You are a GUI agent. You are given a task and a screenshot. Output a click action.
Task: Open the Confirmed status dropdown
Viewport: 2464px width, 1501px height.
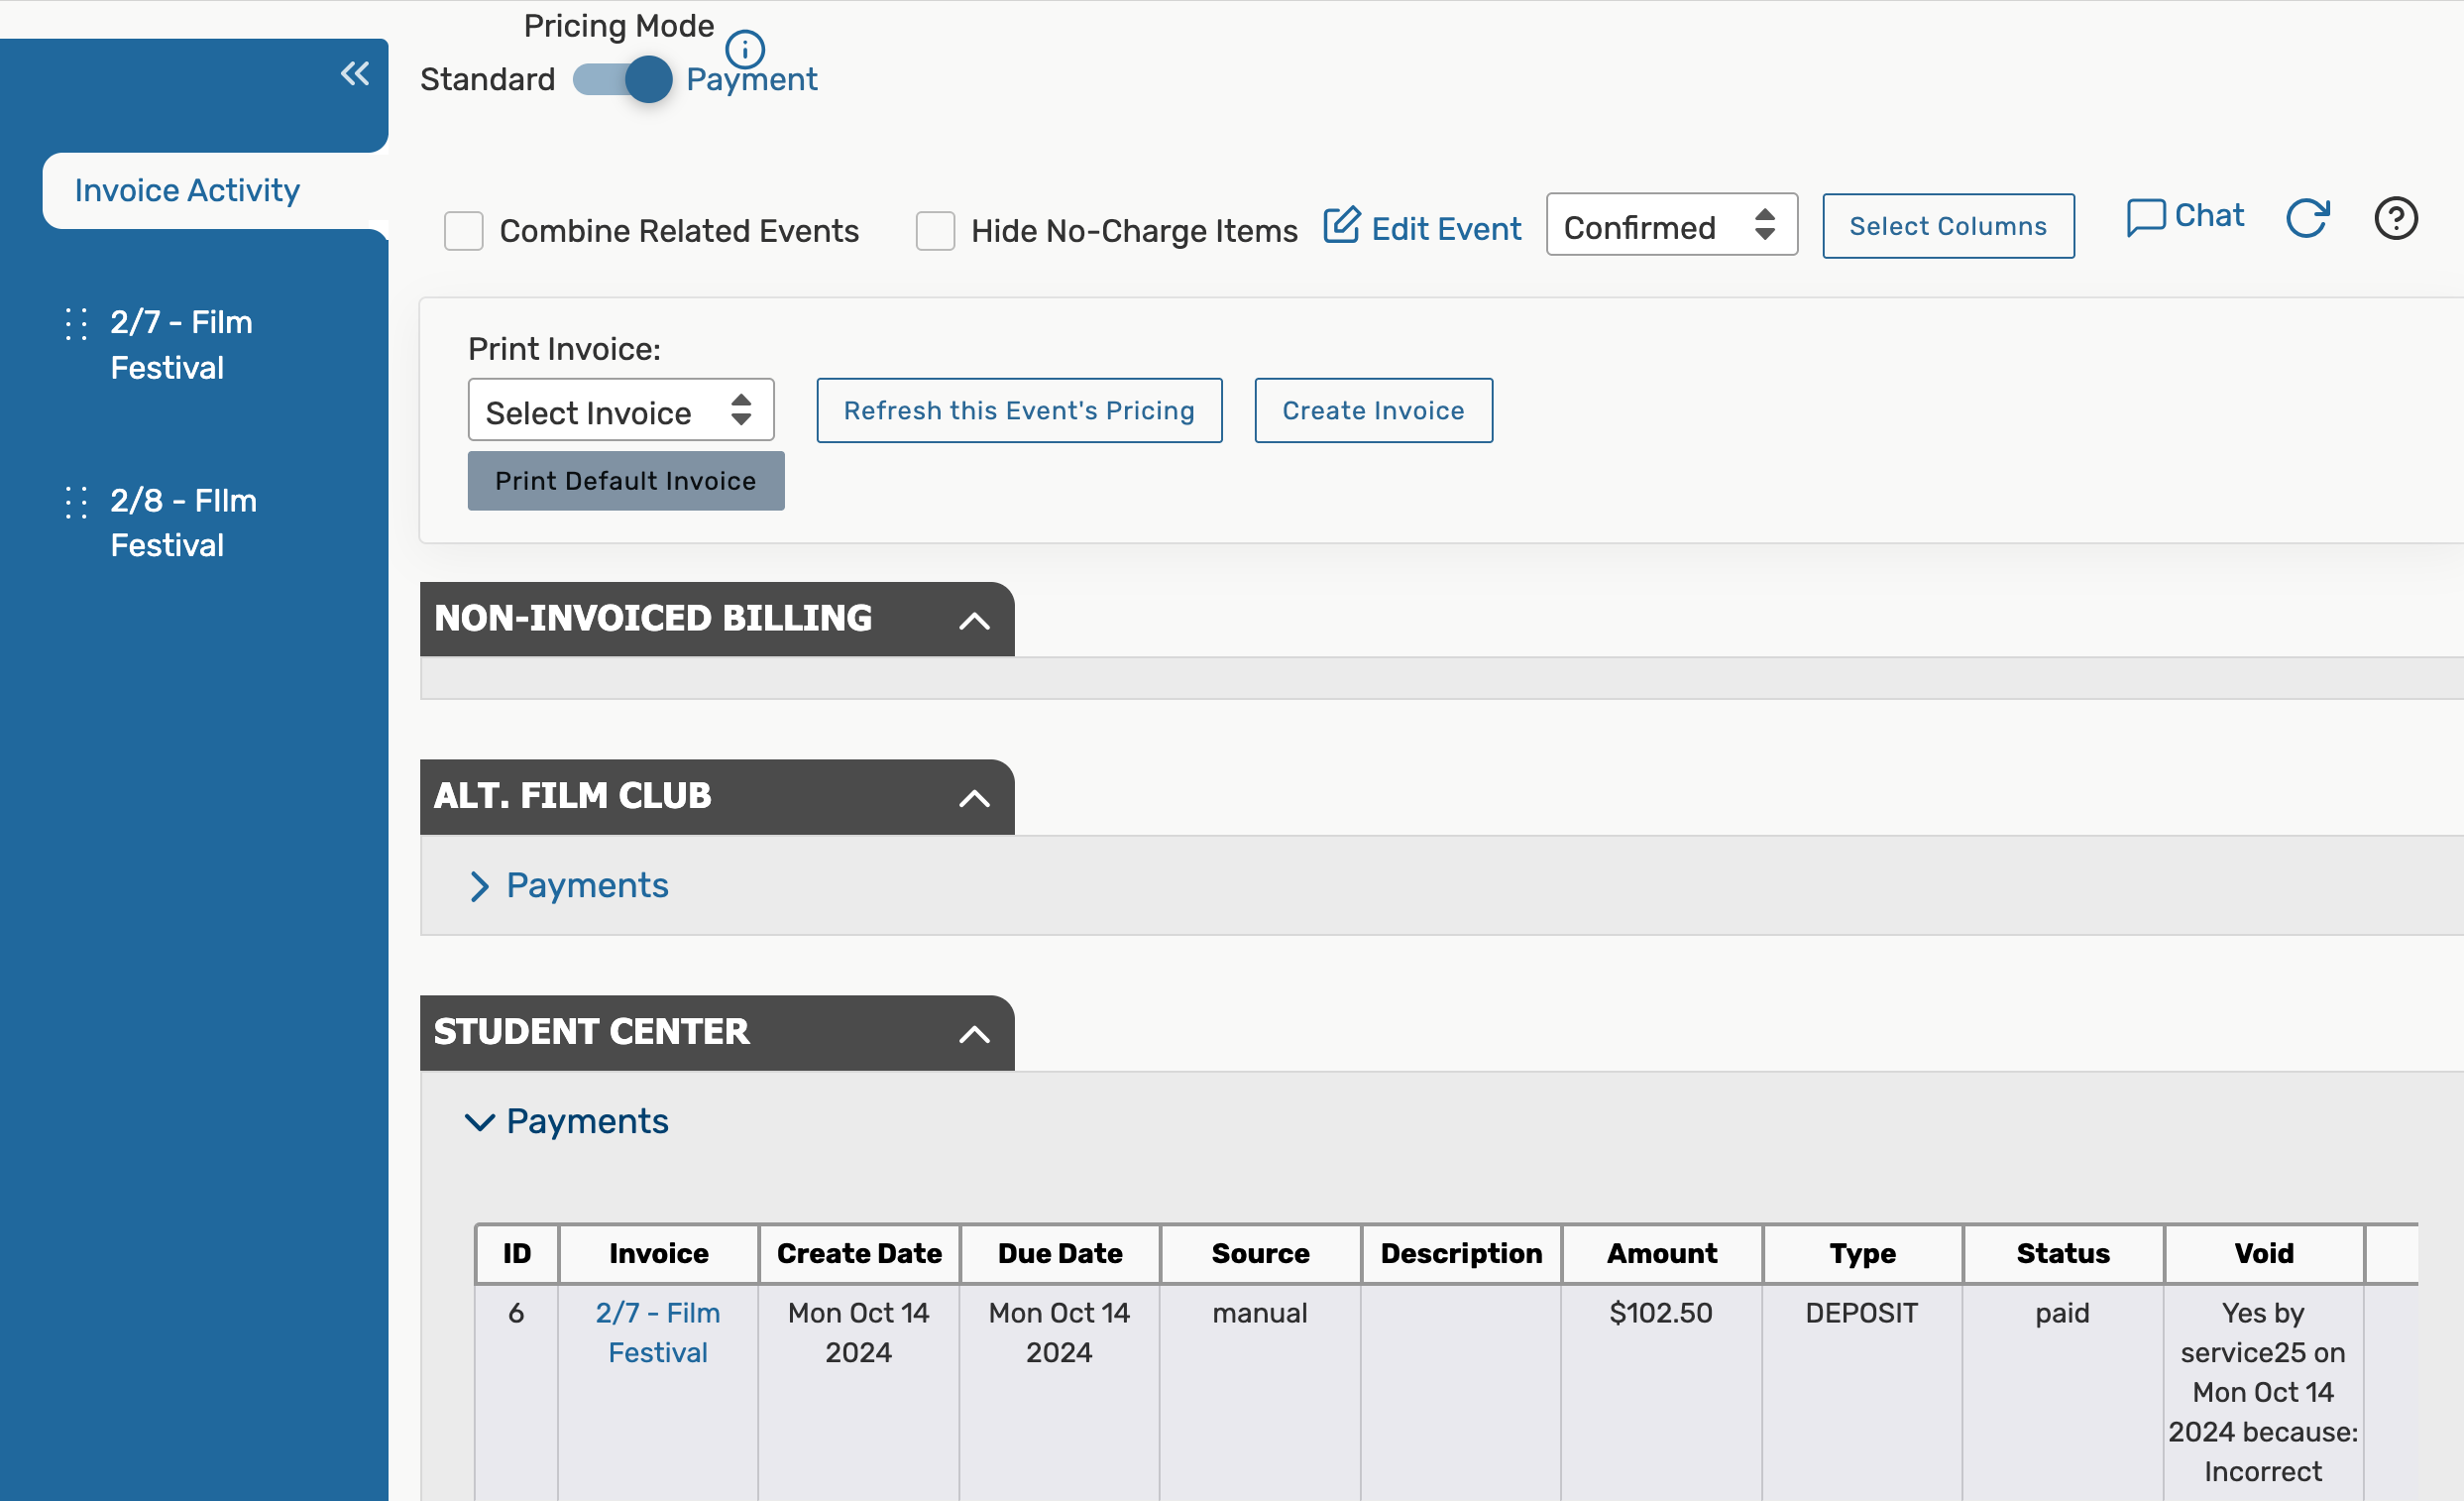[1670, 226]
